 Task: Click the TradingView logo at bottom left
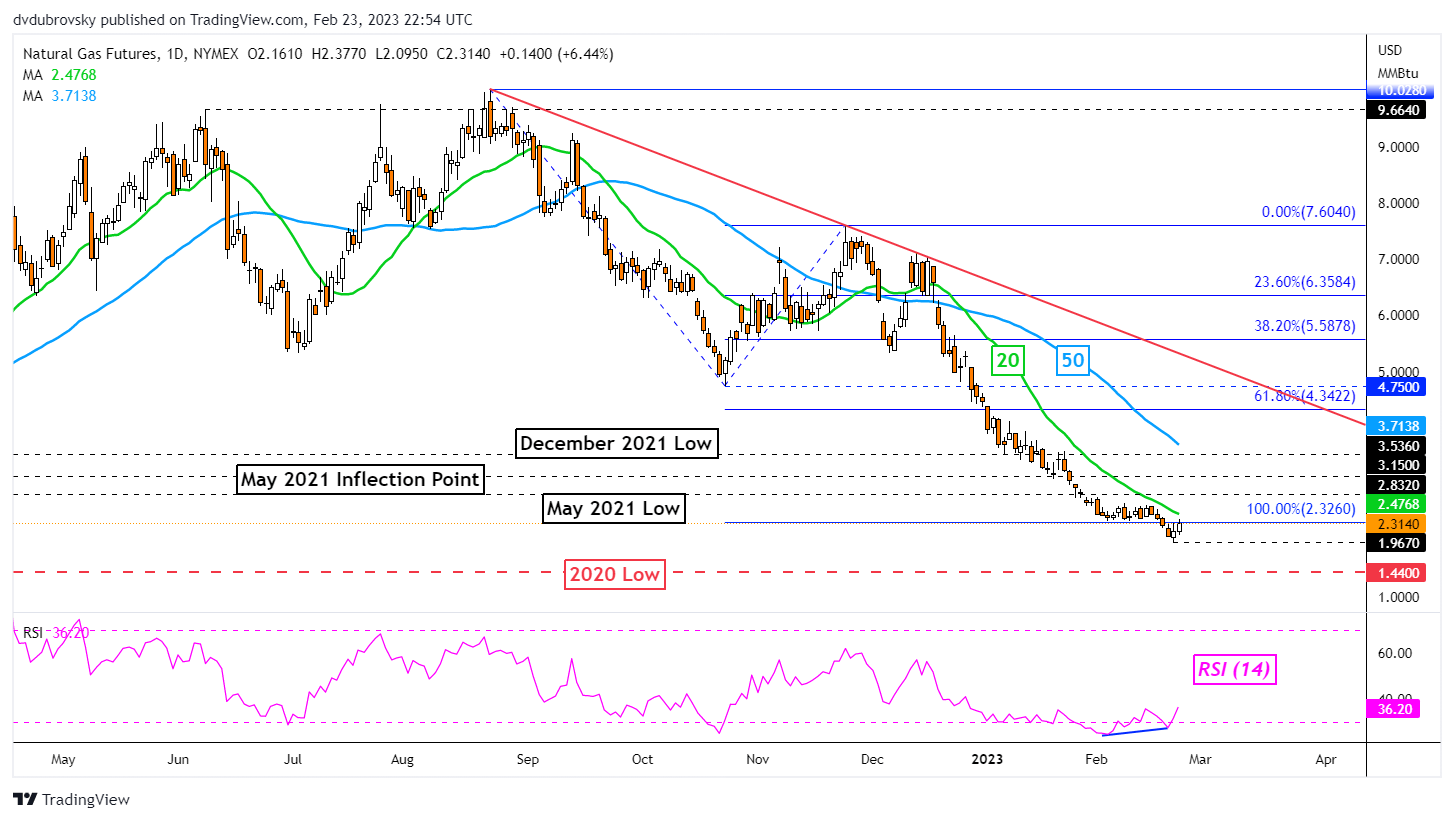(x=71, y=800)
